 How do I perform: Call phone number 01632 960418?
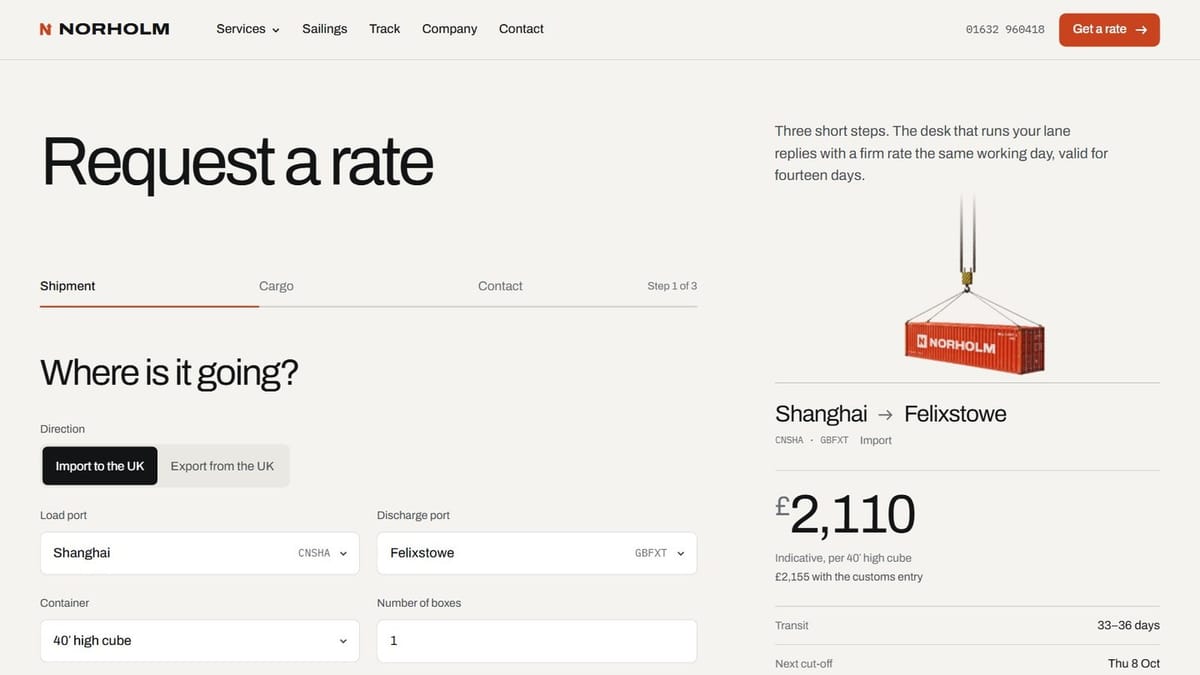coord(1005,30)
